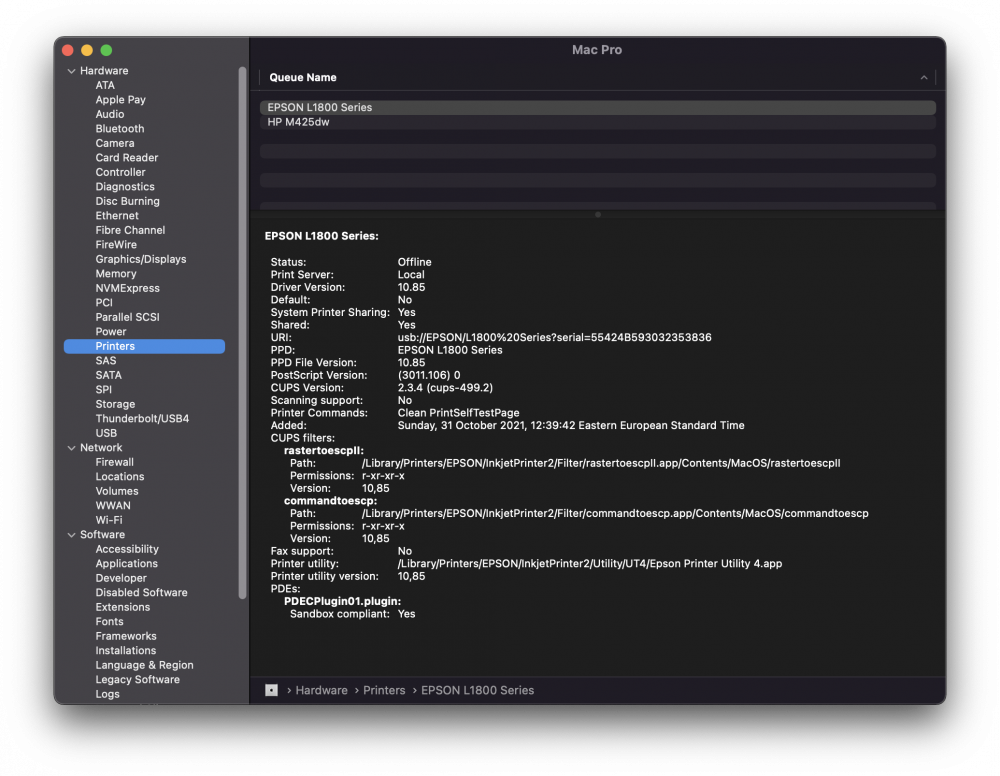Collapse the Network section chevron
Screen dimensions: 1000x776
coord(71,448)
